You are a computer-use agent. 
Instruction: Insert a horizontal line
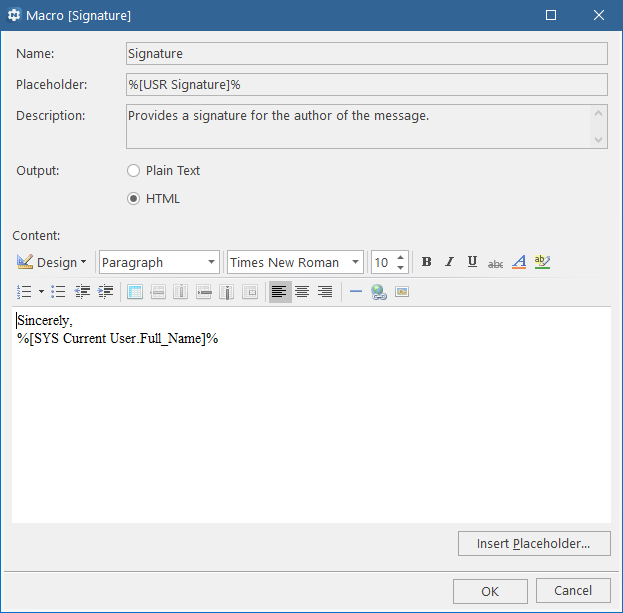(356, 292)
